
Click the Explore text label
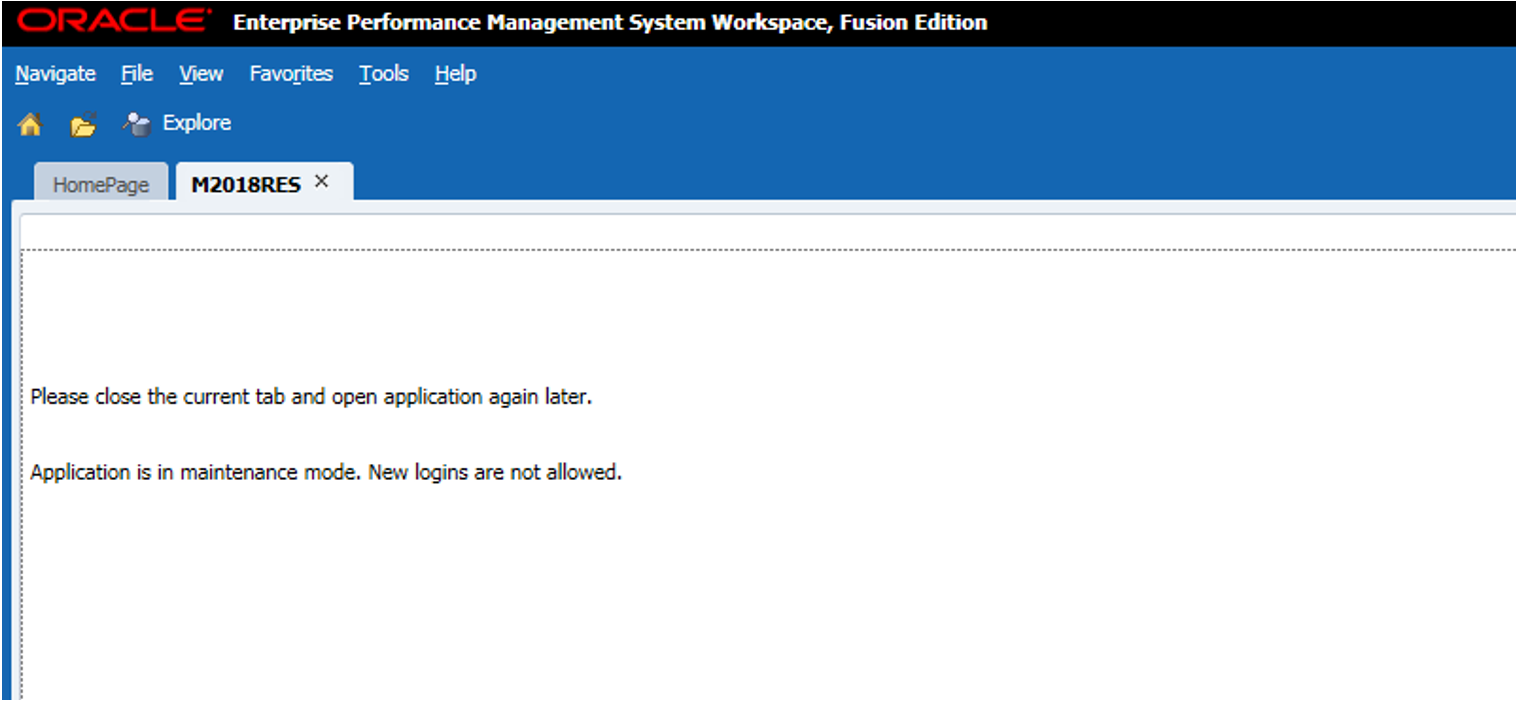[197, 123]
